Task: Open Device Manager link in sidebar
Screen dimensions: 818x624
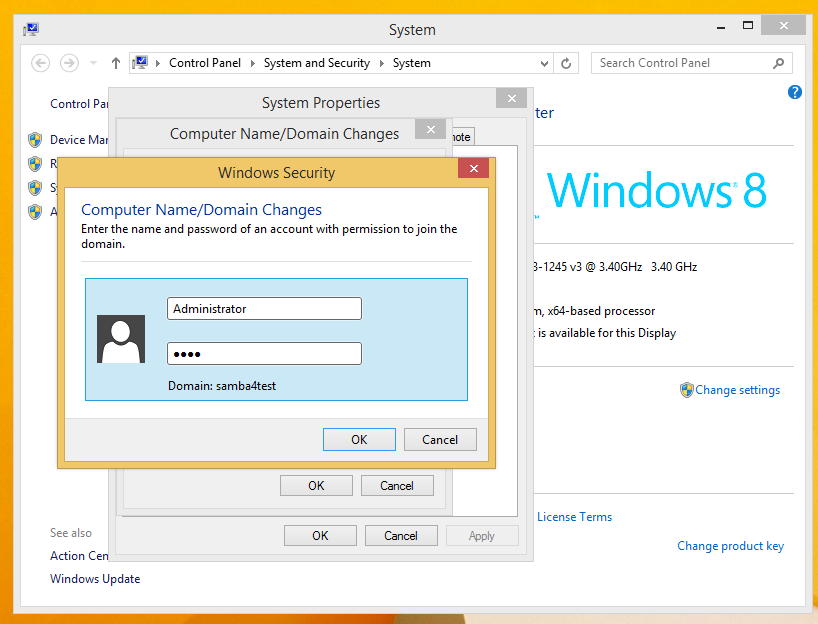Action: (x=79, y=140)
